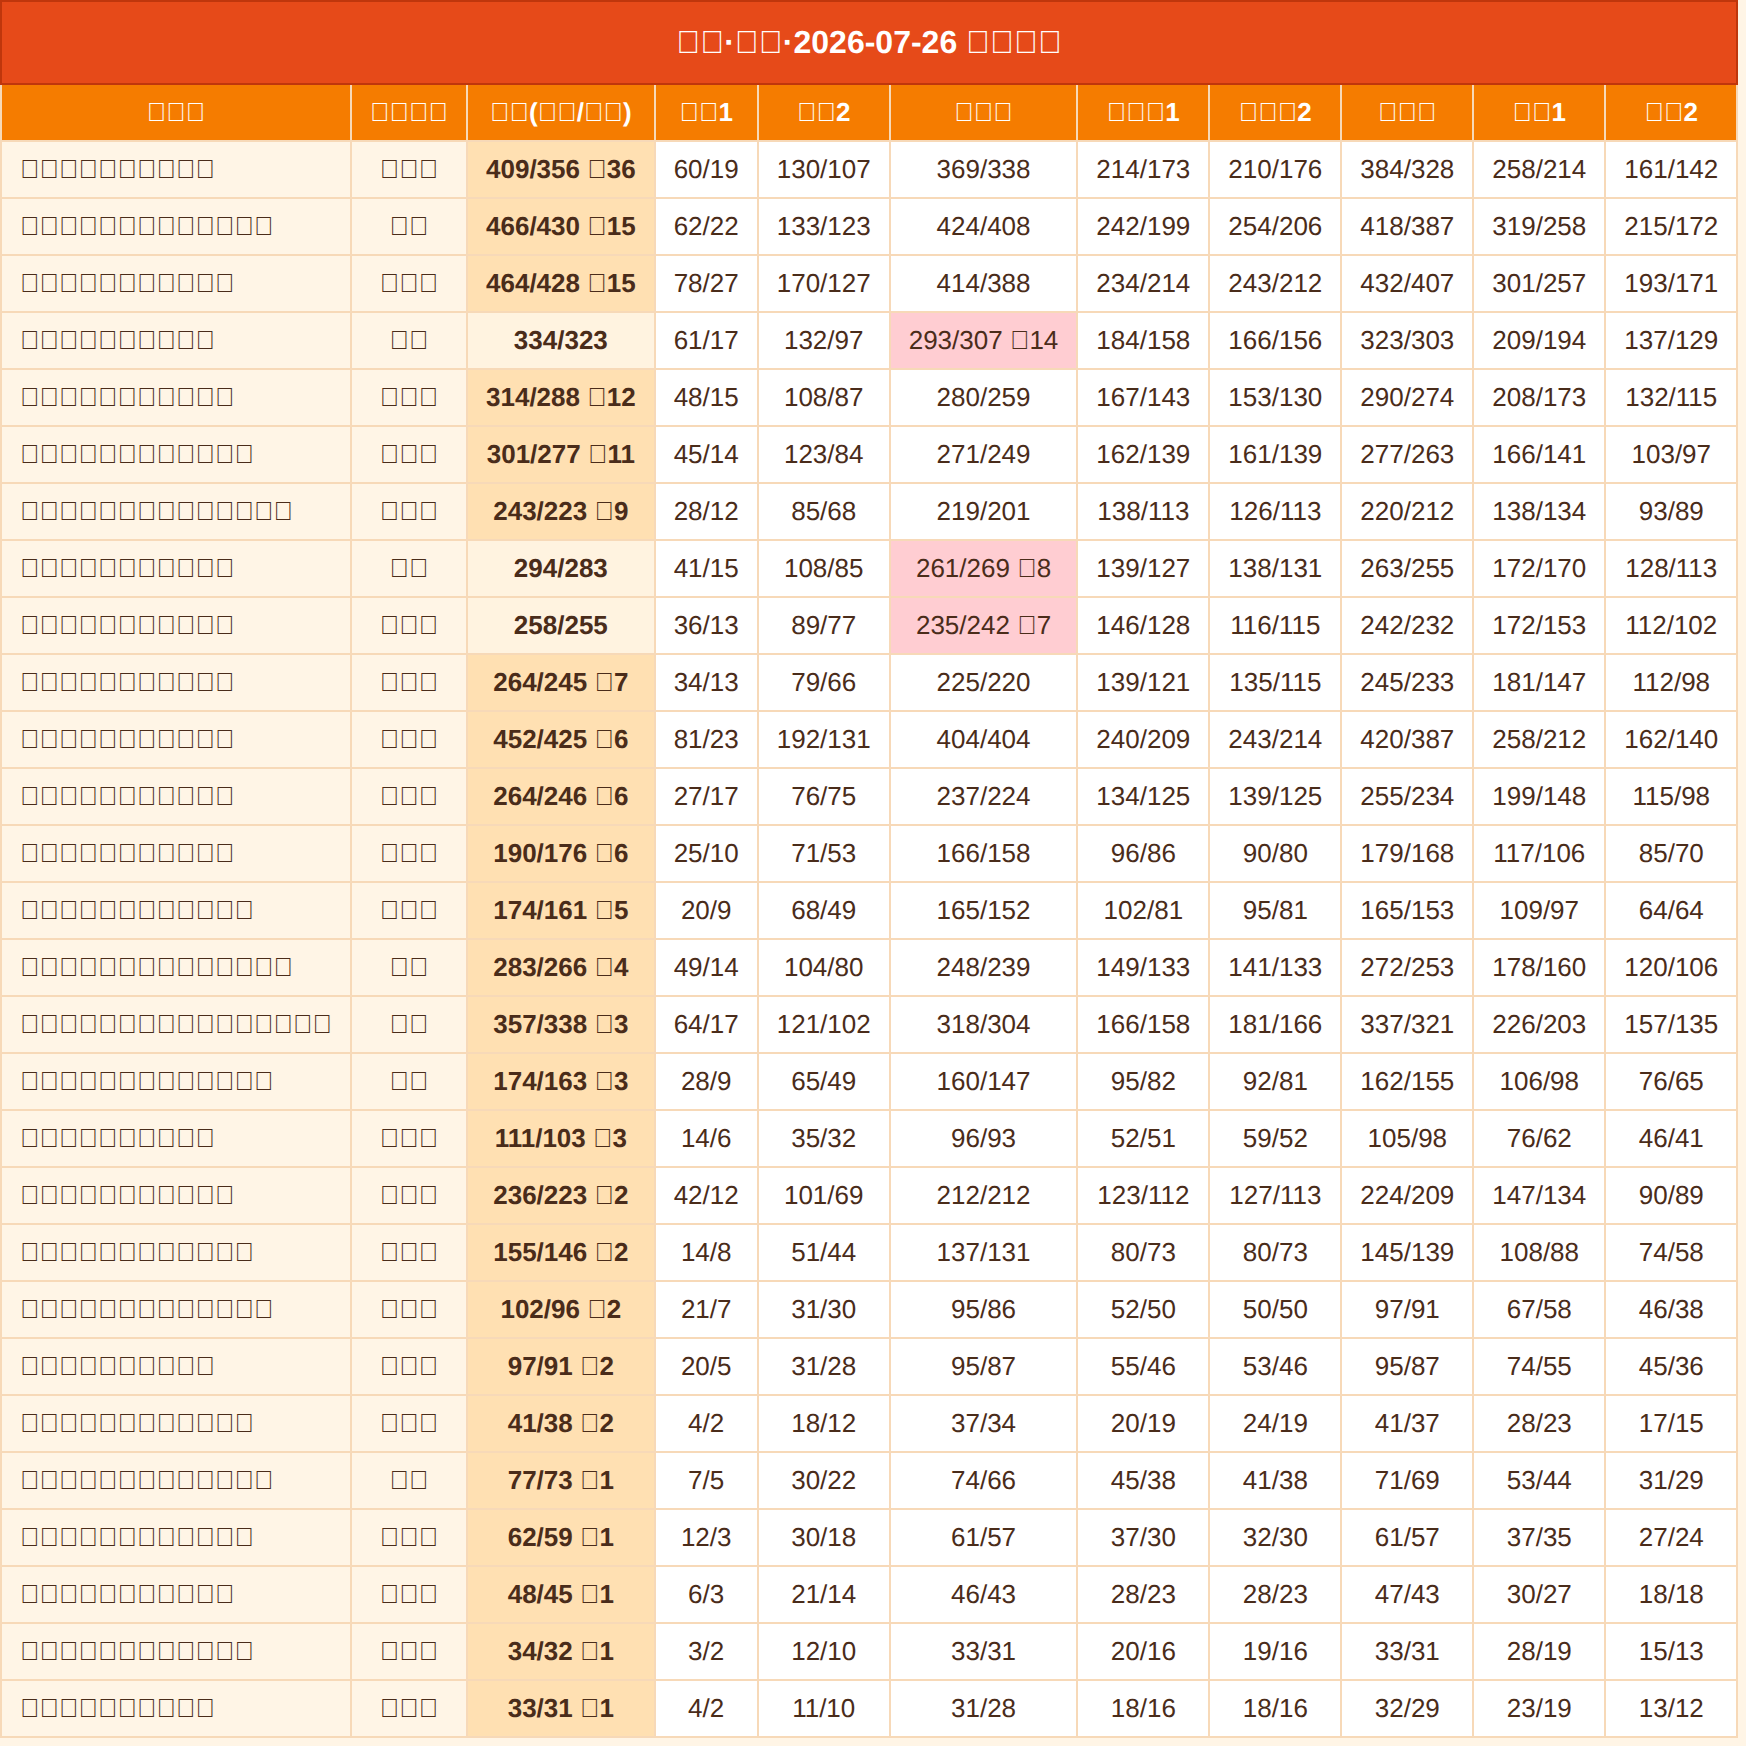Click the cell showing 60/19
The width and height of the screenshot is (1746, 1746).
pos(706,169)
